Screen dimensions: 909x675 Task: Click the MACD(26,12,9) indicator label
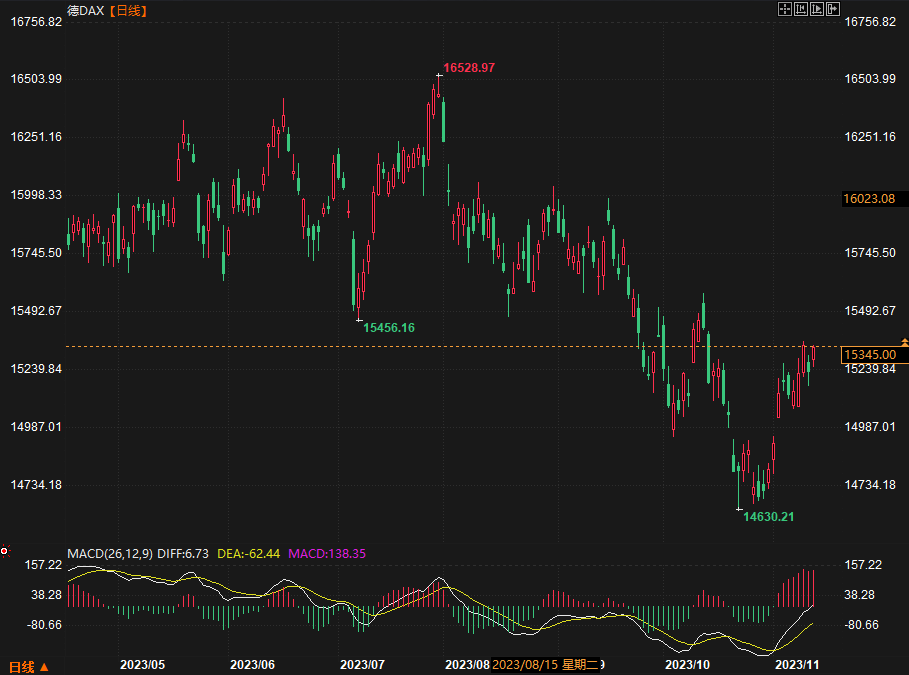click(x=110, y=553)
